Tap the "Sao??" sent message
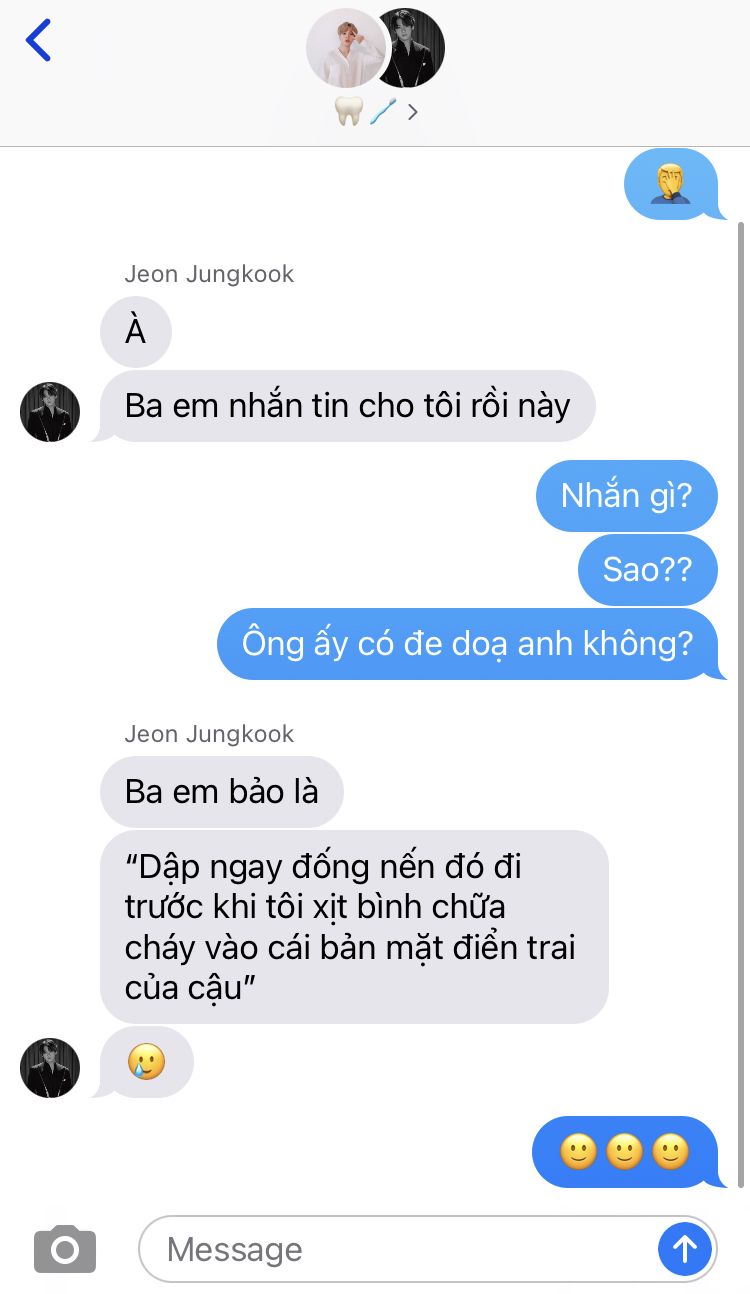Image resolution: width=750 pixels, height=1294 pixels. point(648,569)
